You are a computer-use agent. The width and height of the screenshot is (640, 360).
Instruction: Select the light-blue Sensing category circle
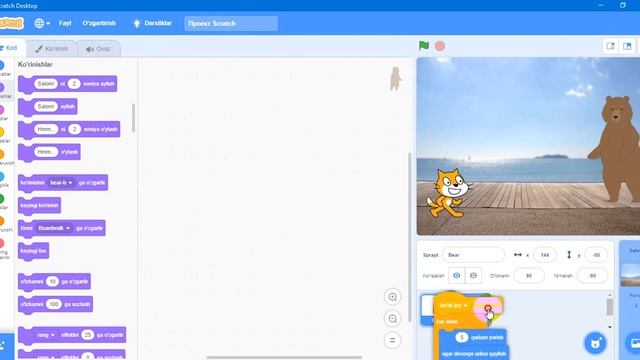coord(2,176)
